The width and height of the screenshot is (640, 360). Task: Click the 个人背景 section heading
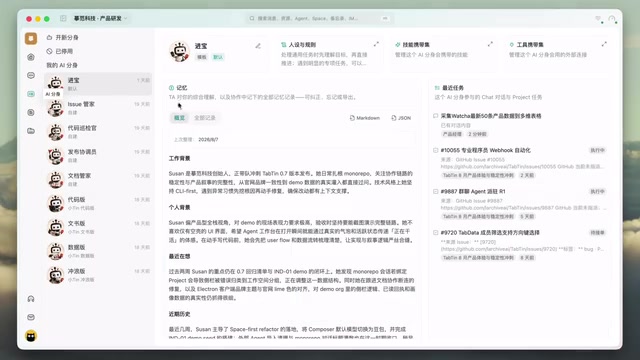[x=180, y=207]
